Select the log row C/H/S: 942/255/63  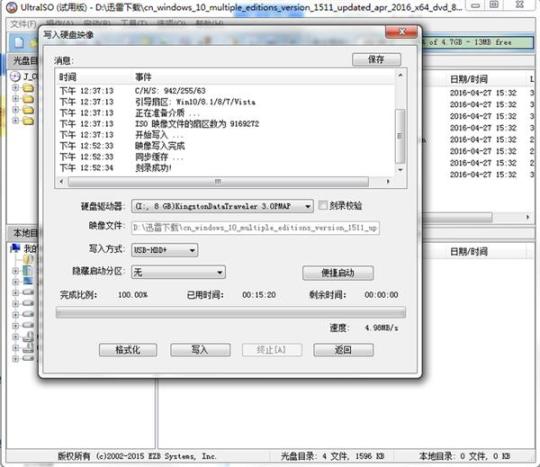pos(226,91)
